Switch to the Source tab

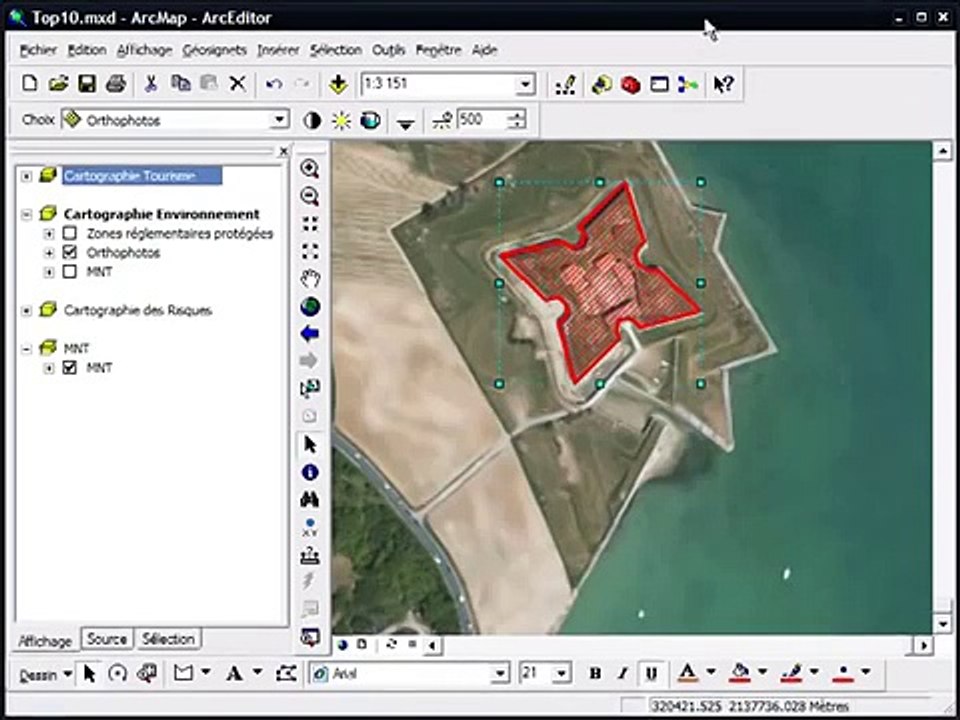(x=107, y=639)
